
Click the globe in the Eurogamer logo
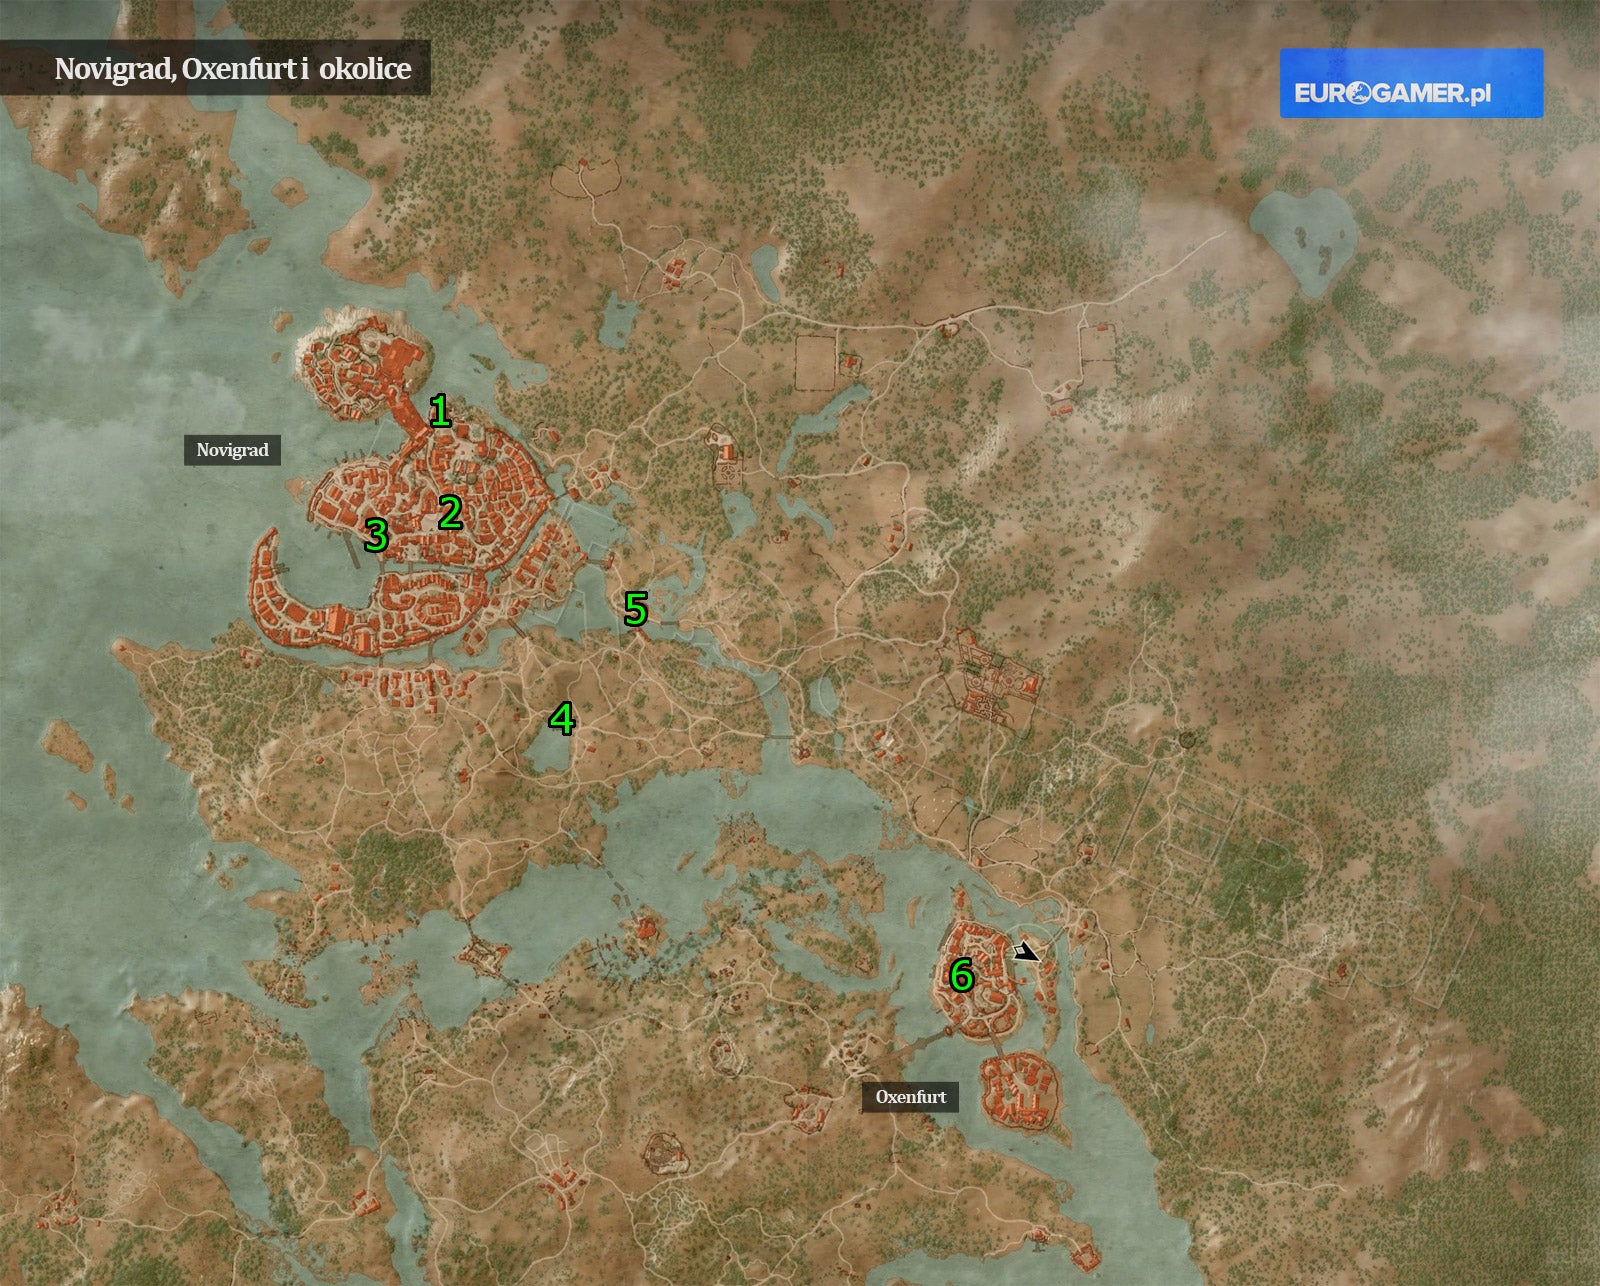pos(1358,93)
